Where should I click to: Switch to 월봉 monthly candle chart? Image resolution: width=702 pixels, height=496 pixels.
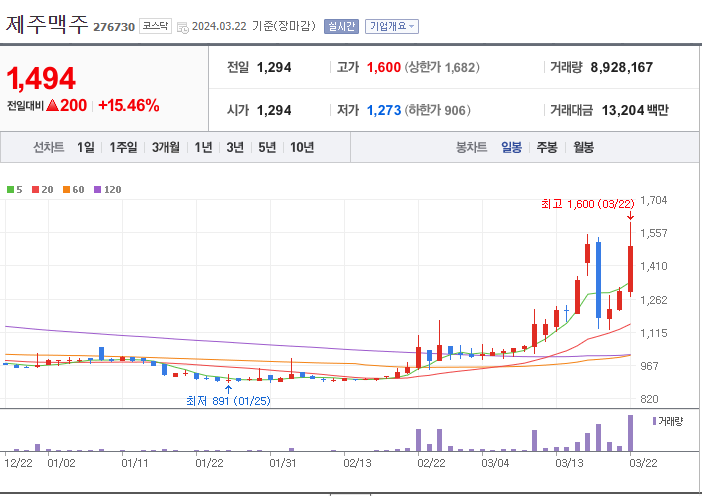coord(583,147)
